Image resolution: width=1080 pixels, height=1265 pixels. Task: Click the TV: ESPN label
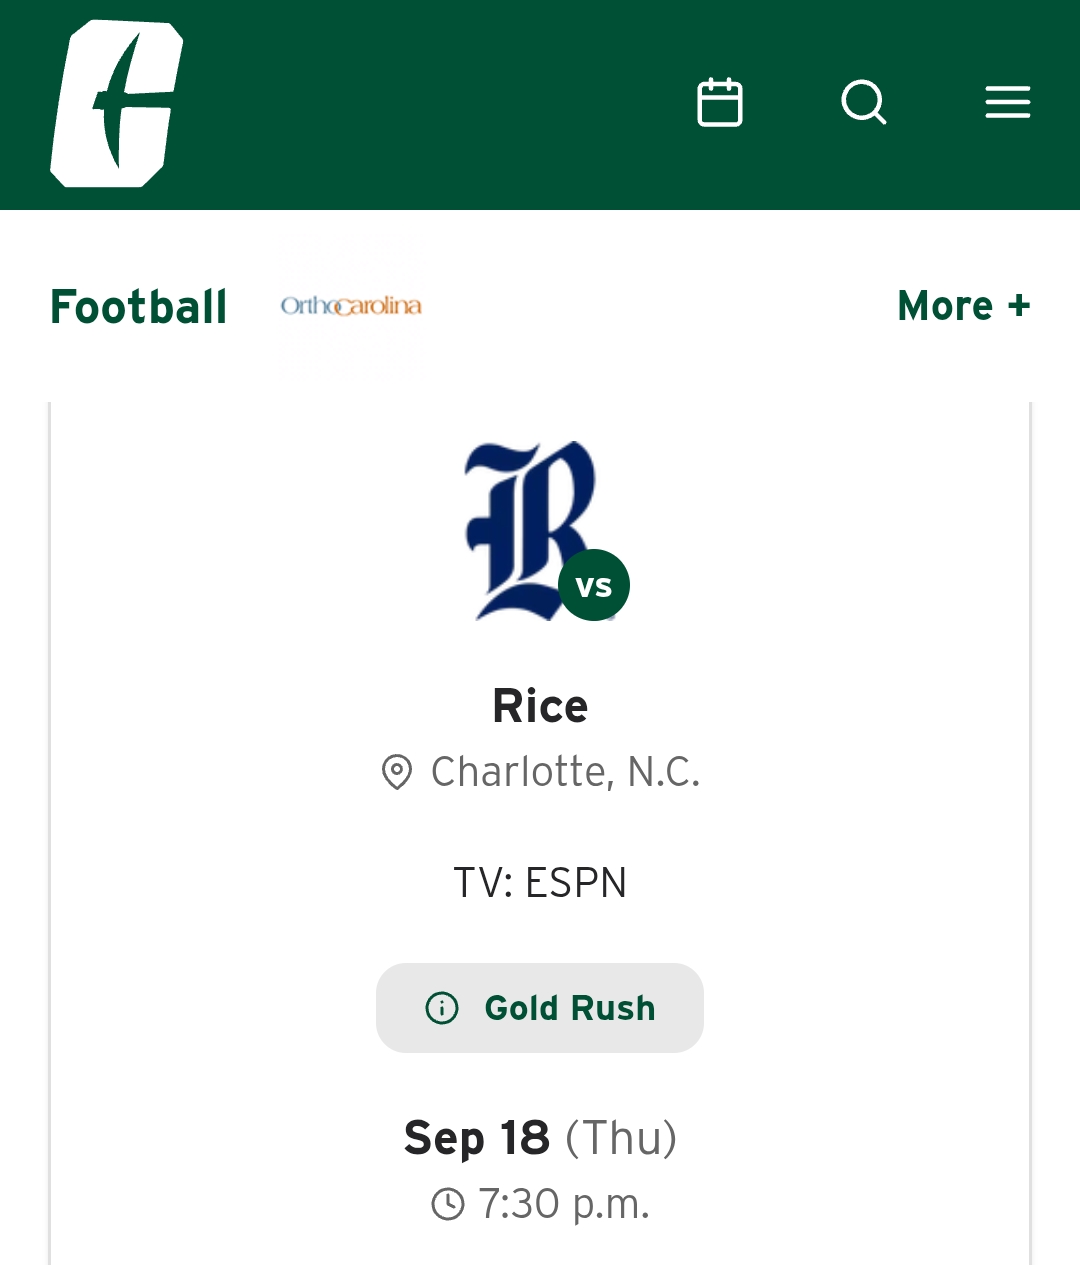click(540, 883)
